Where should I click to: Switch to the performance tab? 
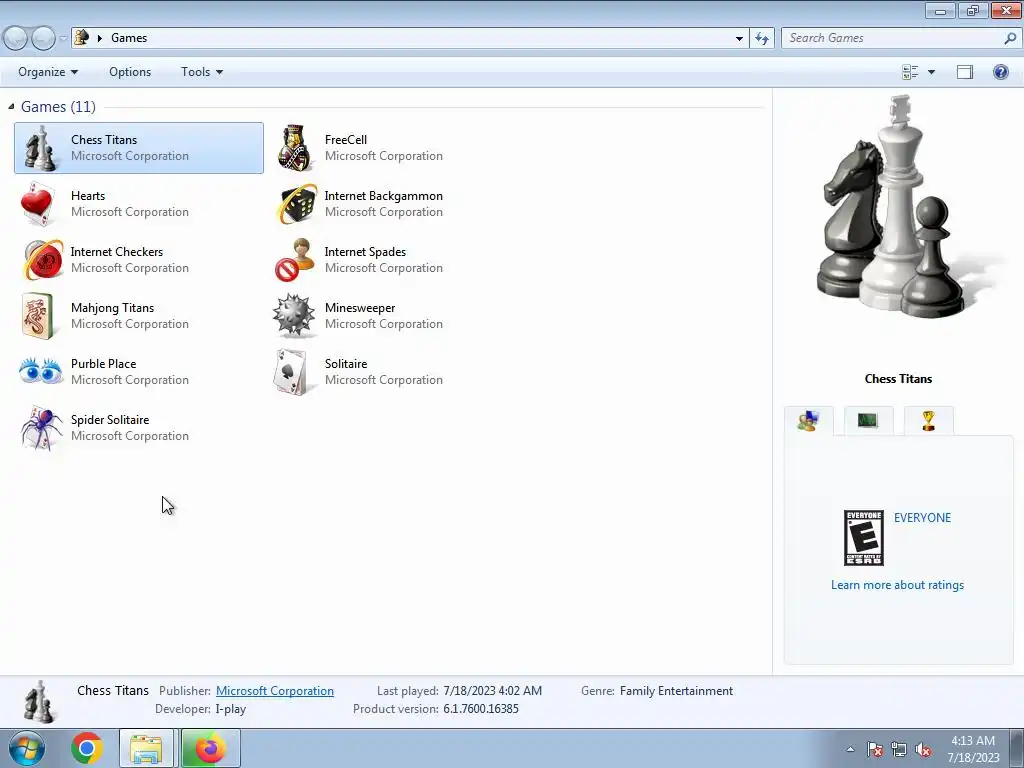pyautogui.click(x=867, y=421)
